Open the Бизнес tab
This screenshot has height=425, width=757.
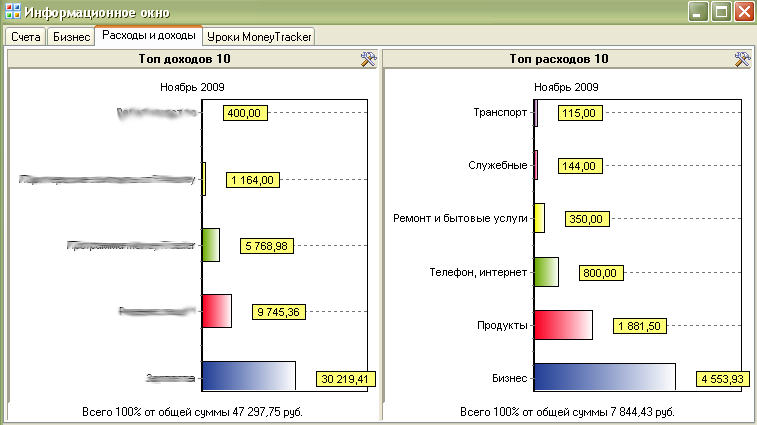71,37
